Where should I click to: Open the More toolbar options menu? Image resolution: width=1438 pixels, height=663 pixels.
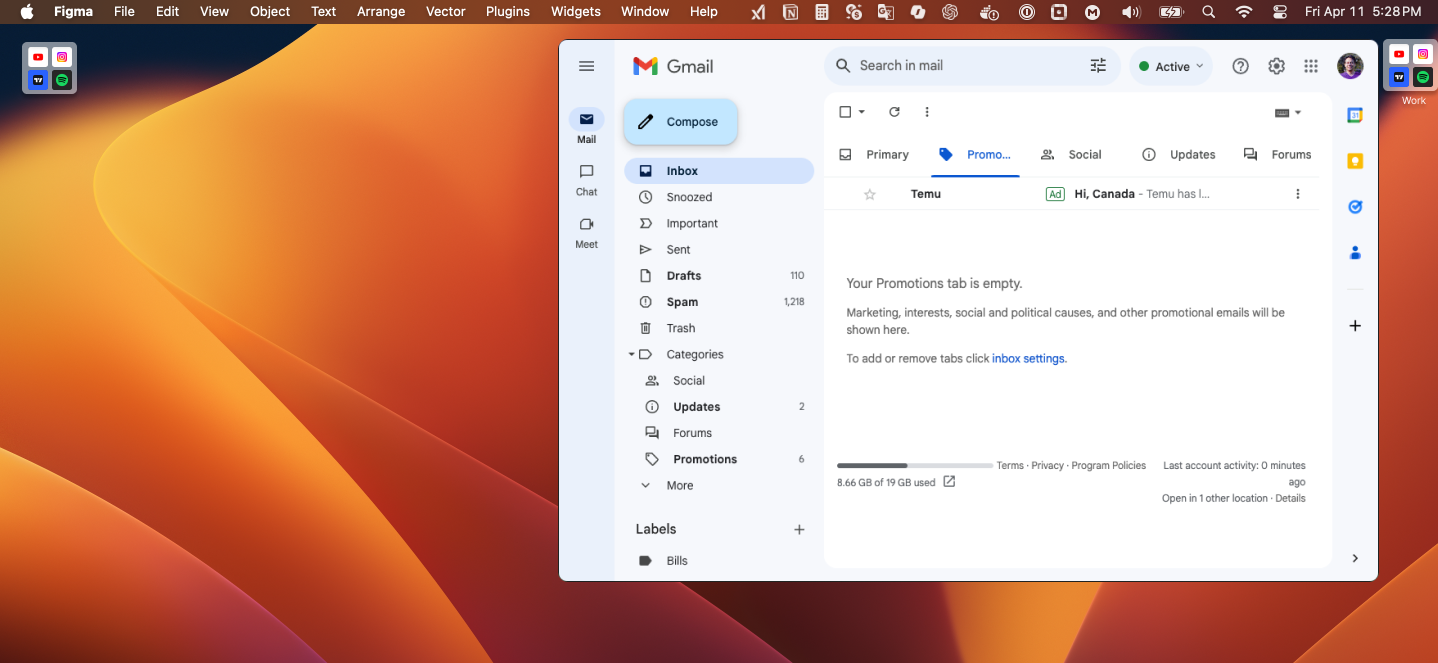pos(927,112)
